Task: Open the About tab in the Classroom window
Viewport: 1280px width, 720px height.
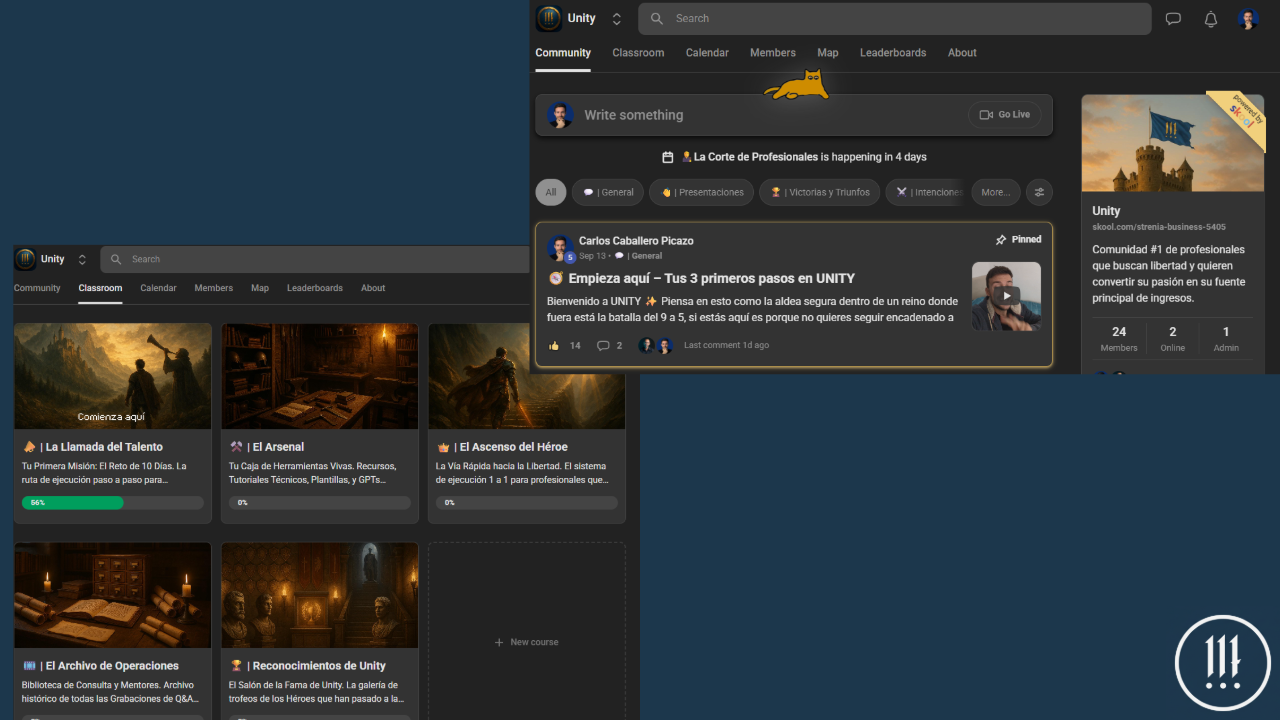Action: 373,288
